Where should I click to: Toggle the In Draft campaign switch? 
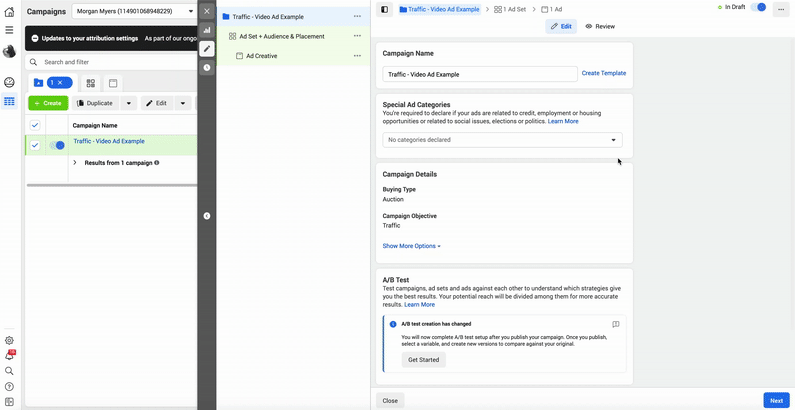(759, 8)
